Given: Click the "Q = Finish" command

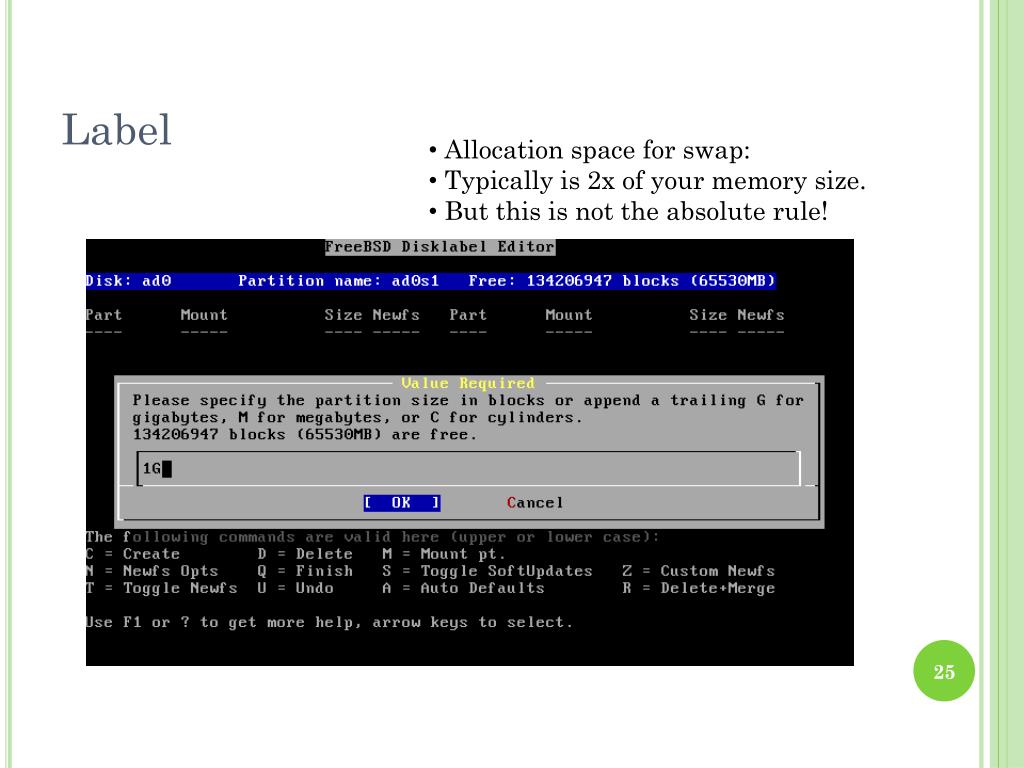Looking at the screenshot, I should pos(305,571).
